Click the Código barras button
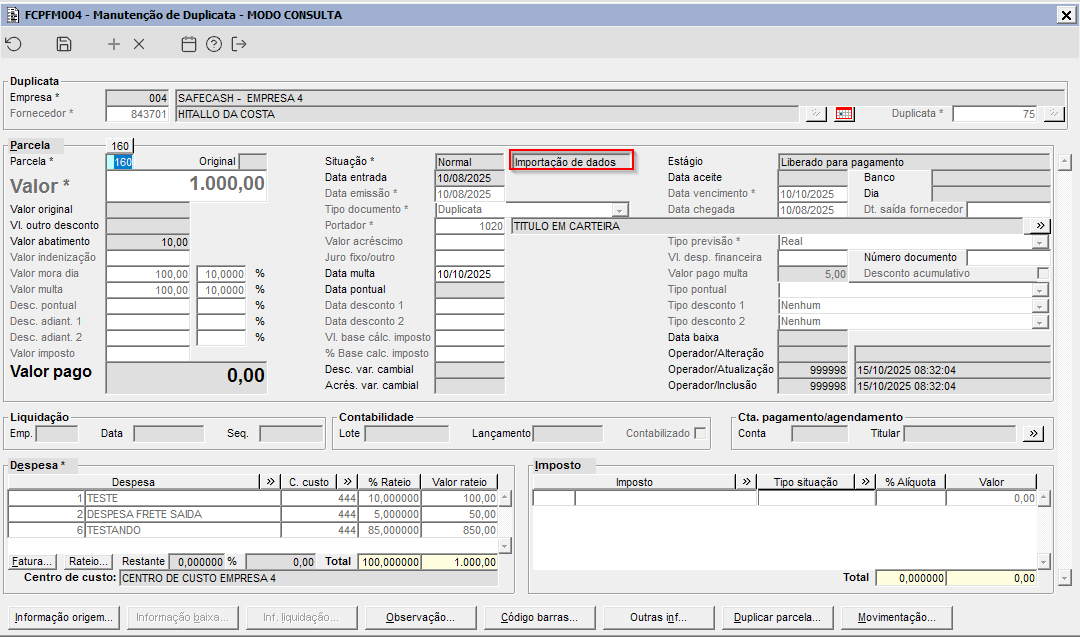 (539, 618)
